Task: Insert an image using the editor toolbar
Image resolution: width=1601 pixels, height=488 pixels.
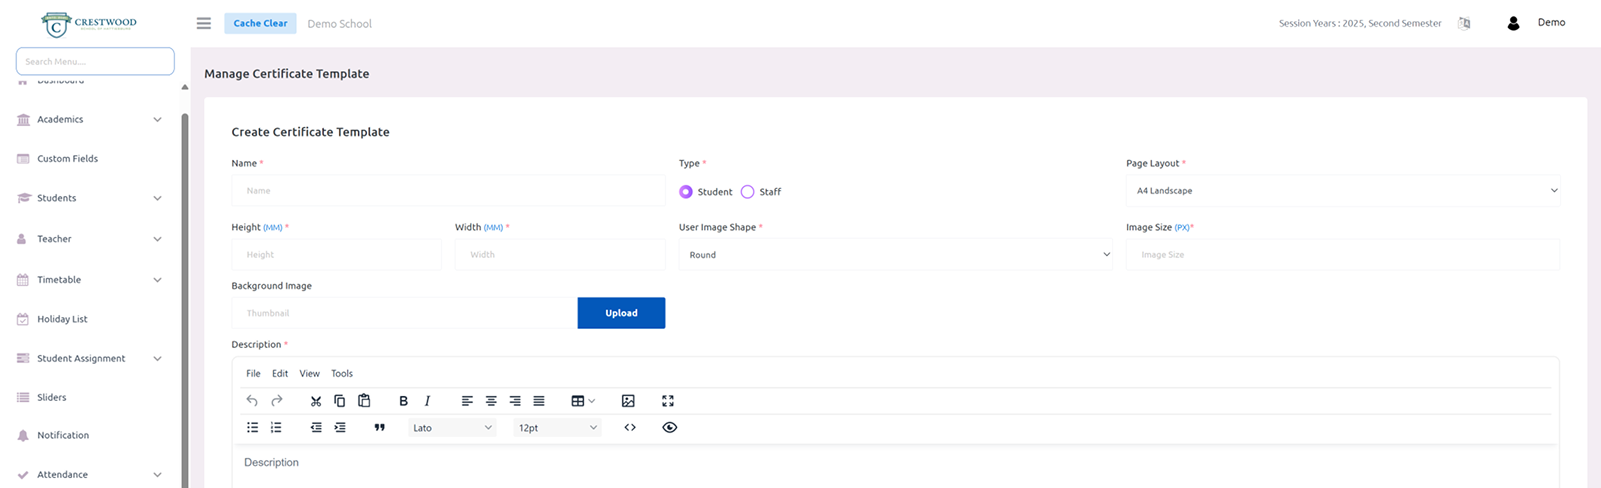Action: click(x=628, y=401)
